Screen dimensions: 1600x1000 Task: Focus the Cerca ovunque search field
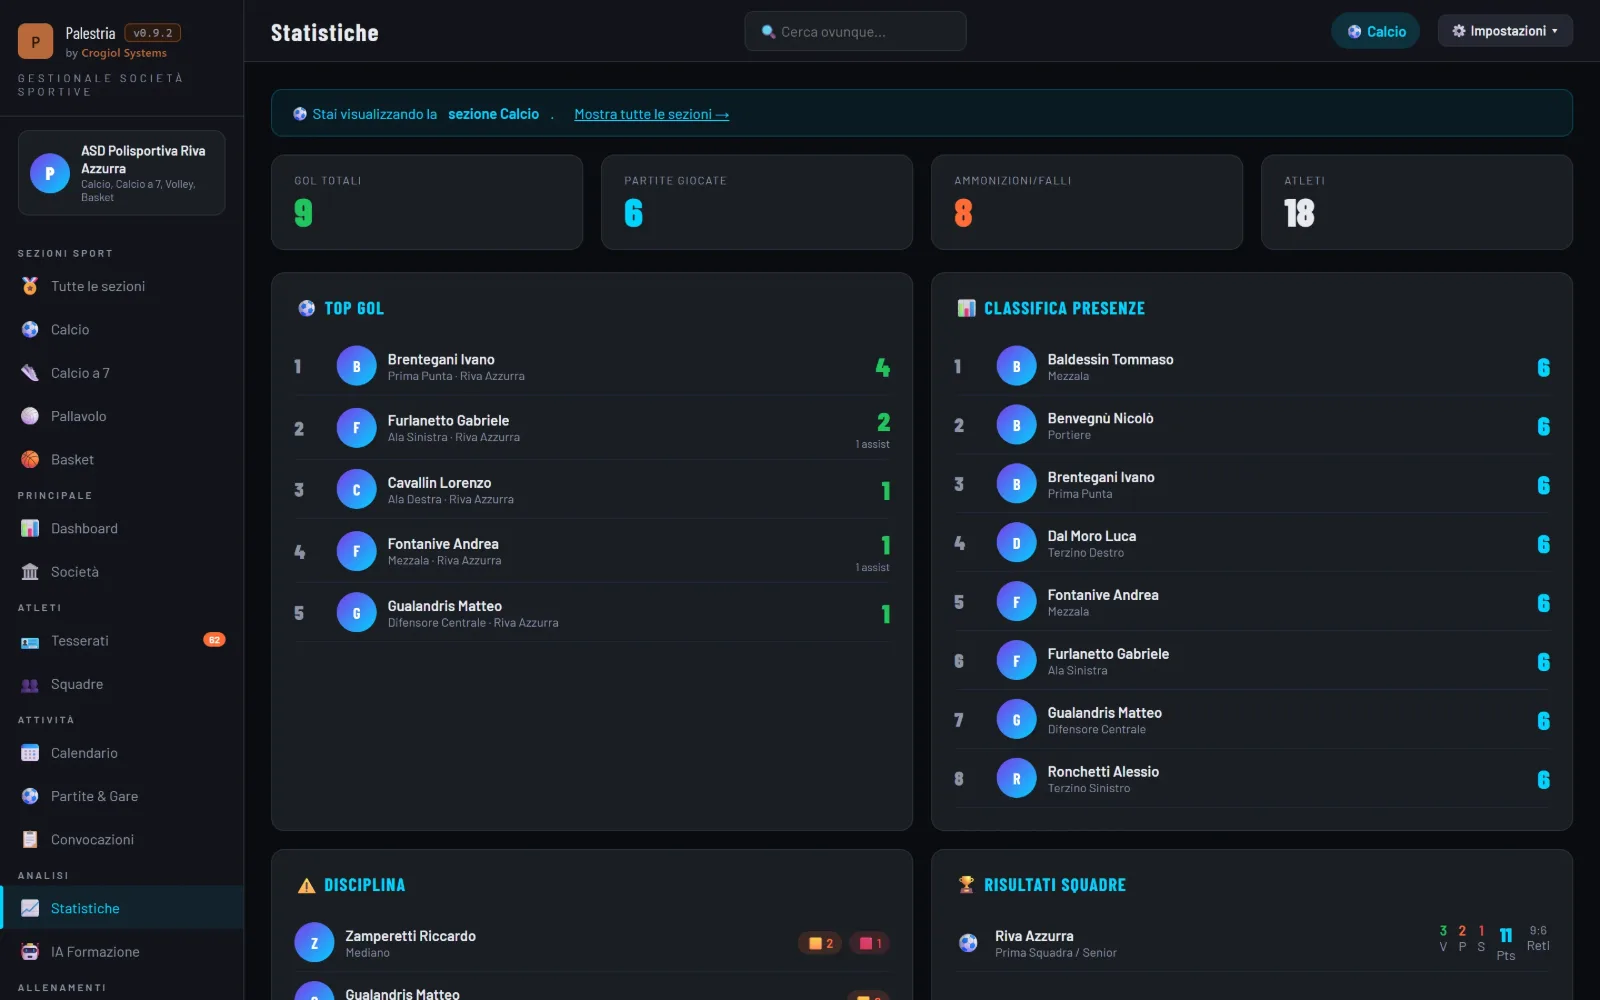(x=856, y=31)
